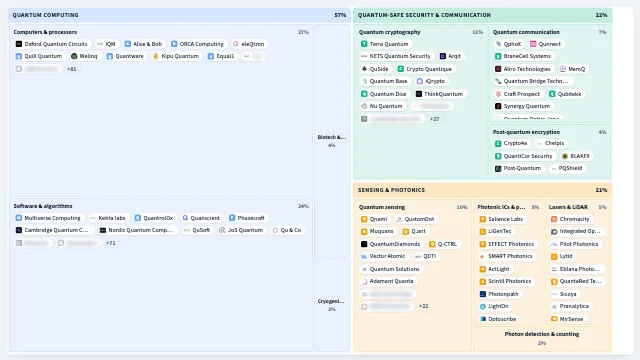640x360 pixels.
Task: Click the Photonpath logo icon
Action: pyautogui.click(x=482, y=294)
